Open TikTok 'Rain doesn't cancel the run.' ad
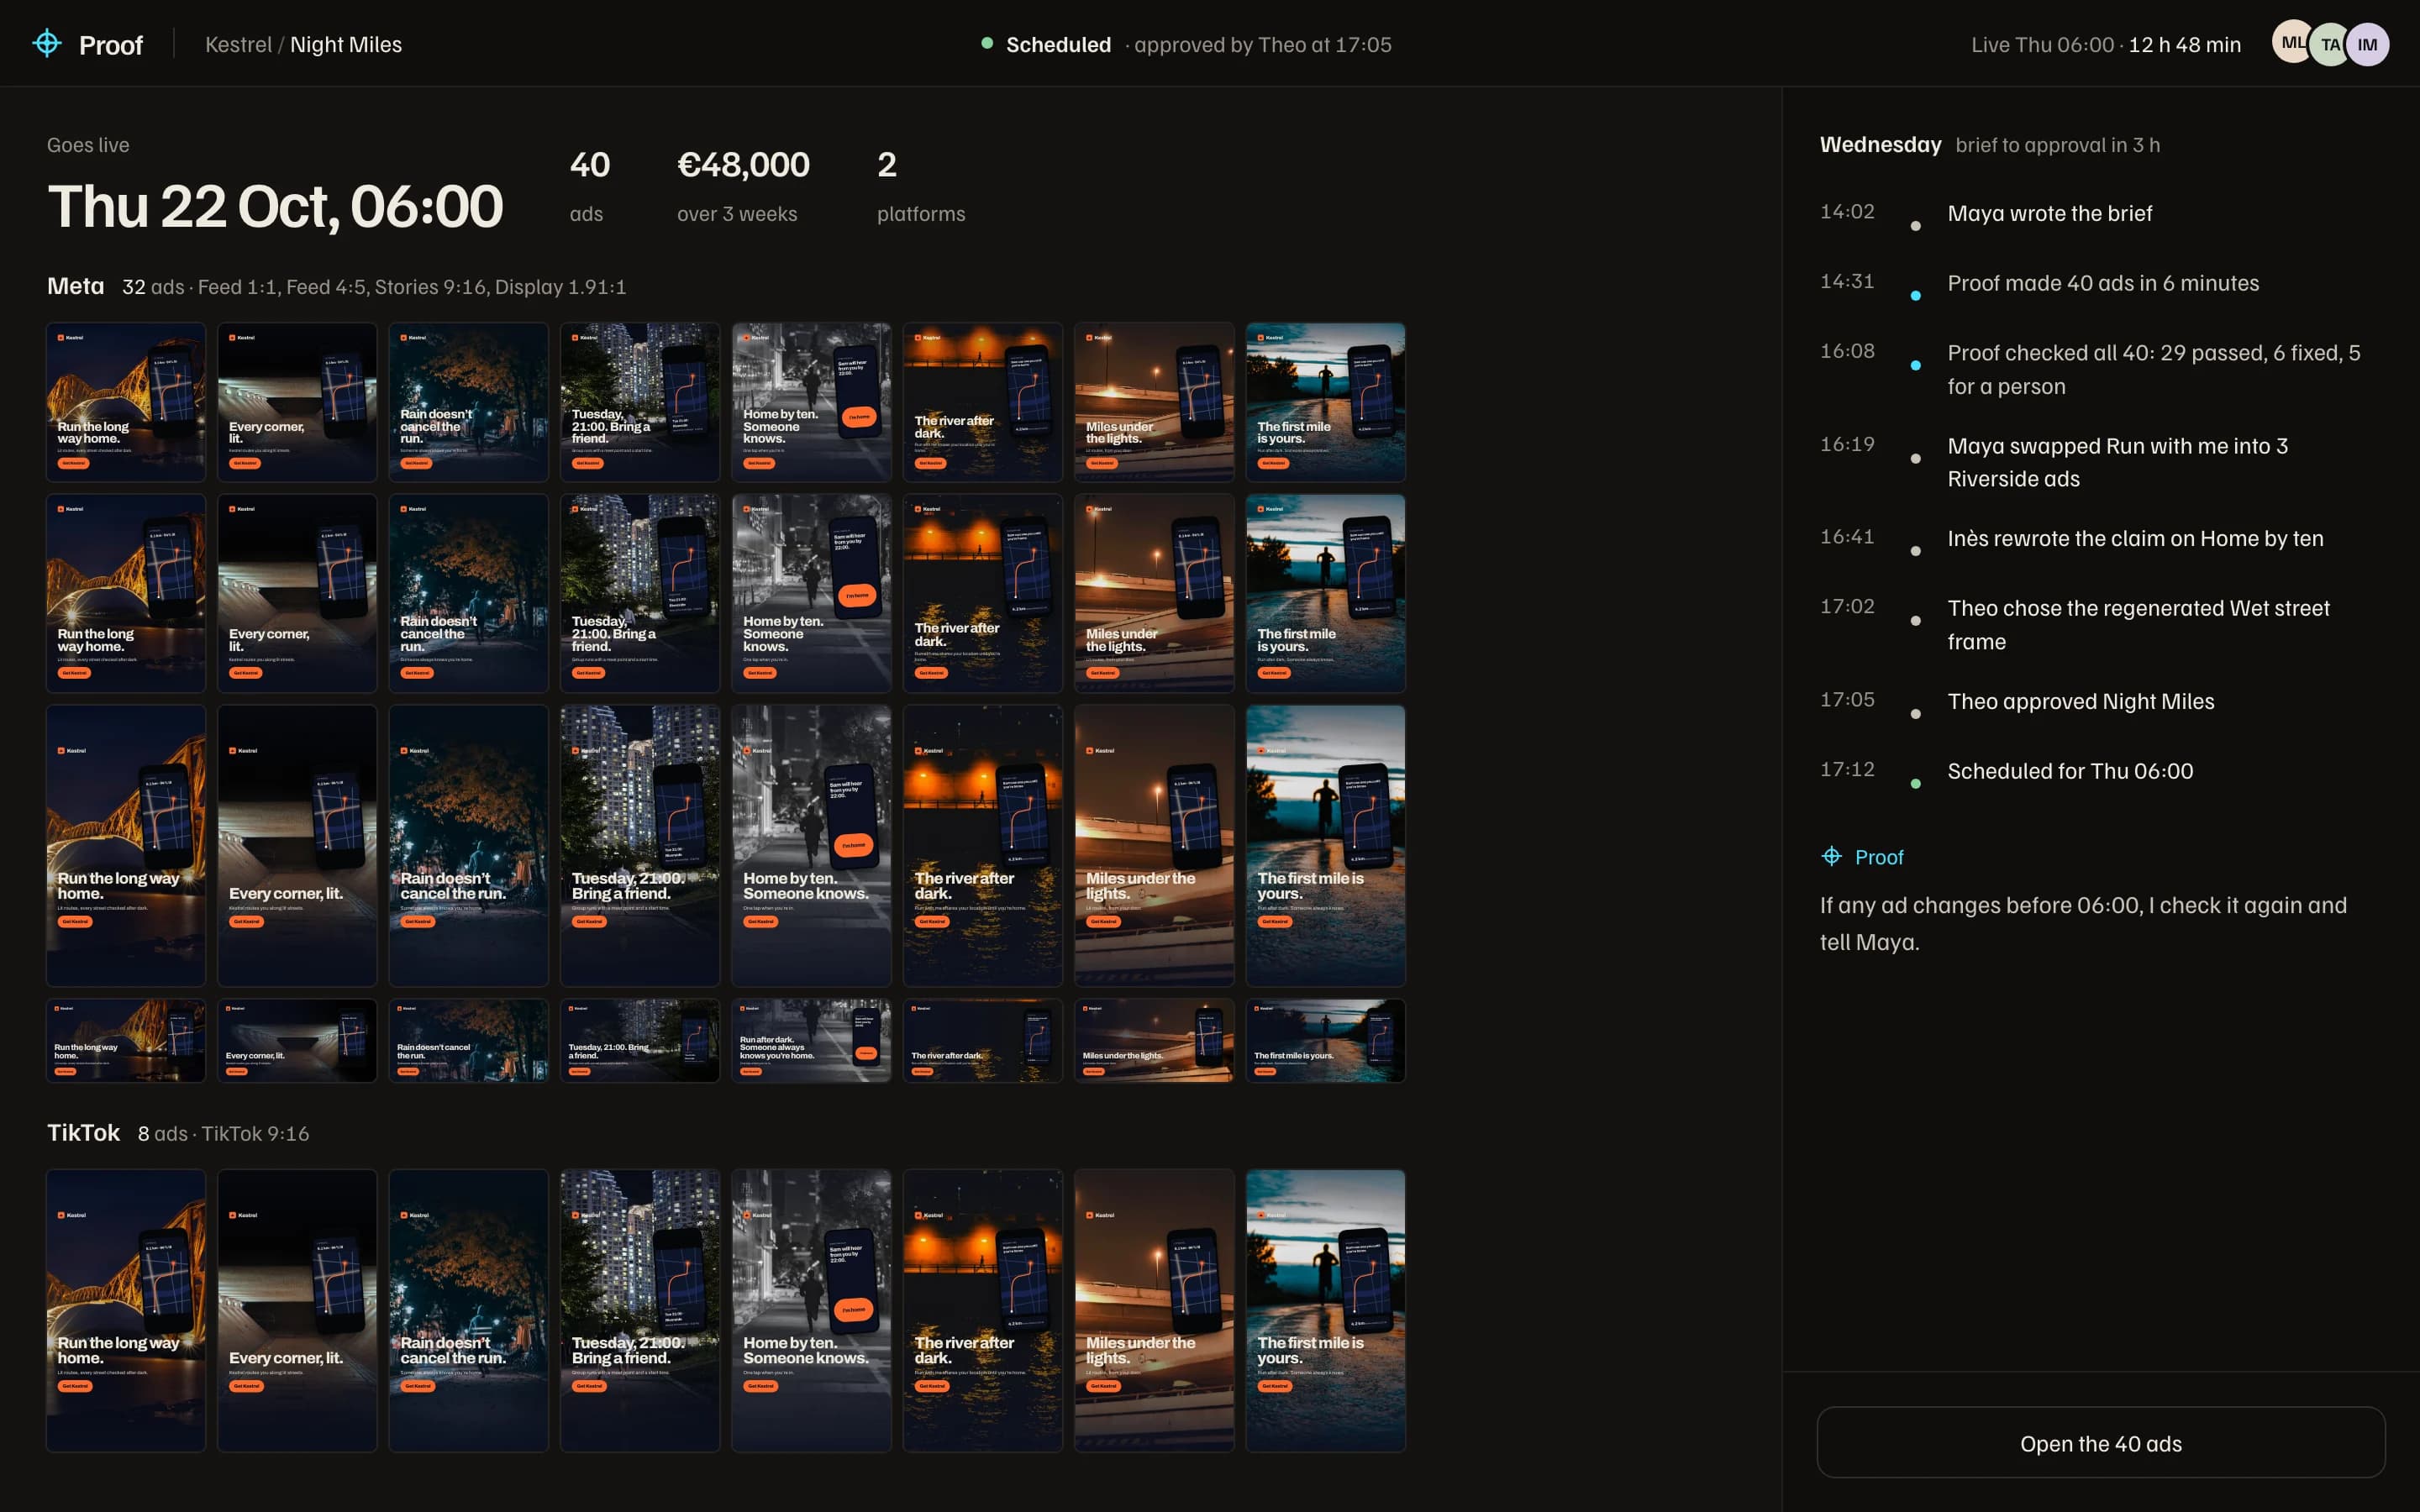The height and width of the screenshot is (1512, 2420). [x=469, y=1310]
